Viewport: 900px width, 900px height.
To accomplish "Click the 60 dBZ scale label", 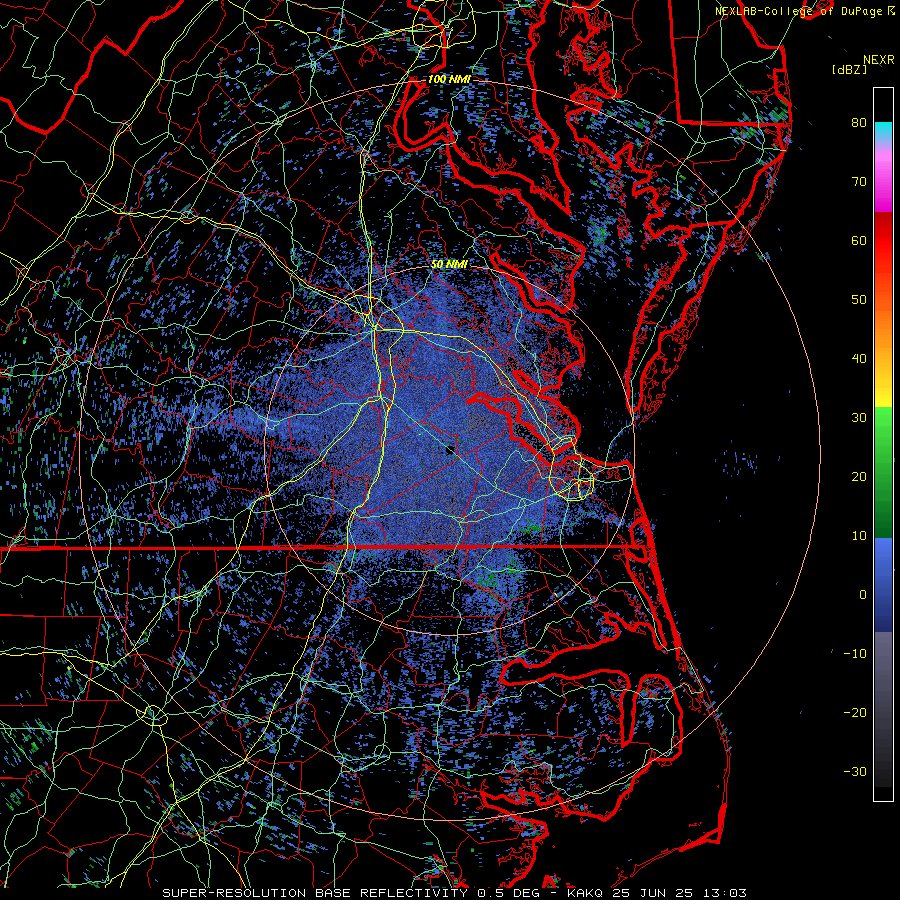I will coord(859,240).
